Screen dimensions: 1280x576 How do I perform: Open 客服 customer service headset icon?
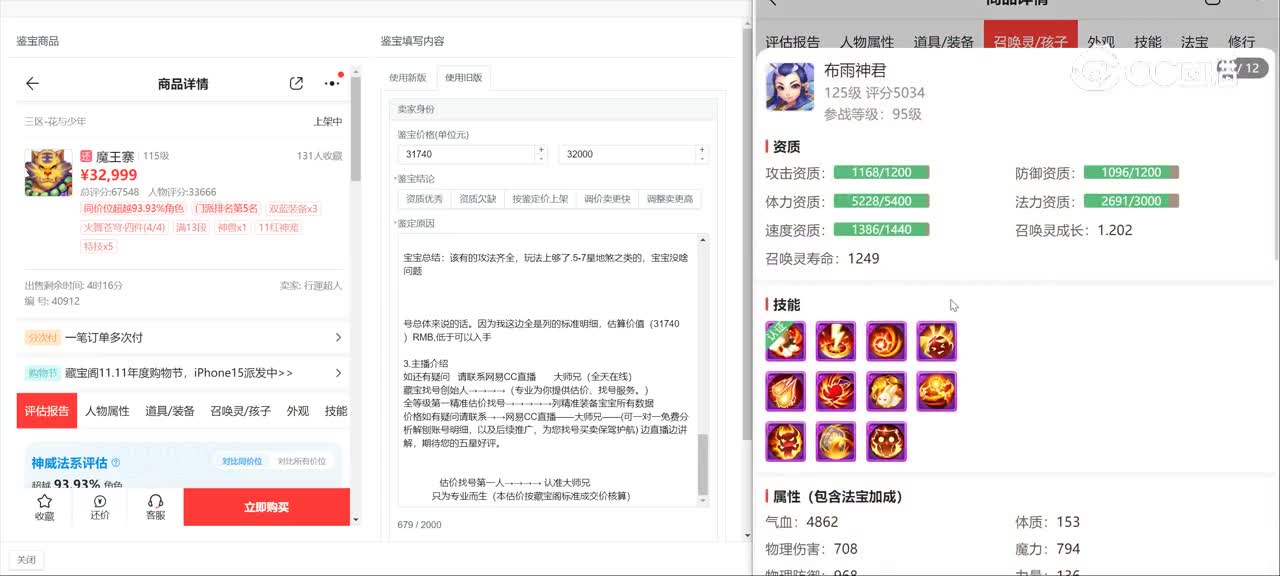[155, 507]
